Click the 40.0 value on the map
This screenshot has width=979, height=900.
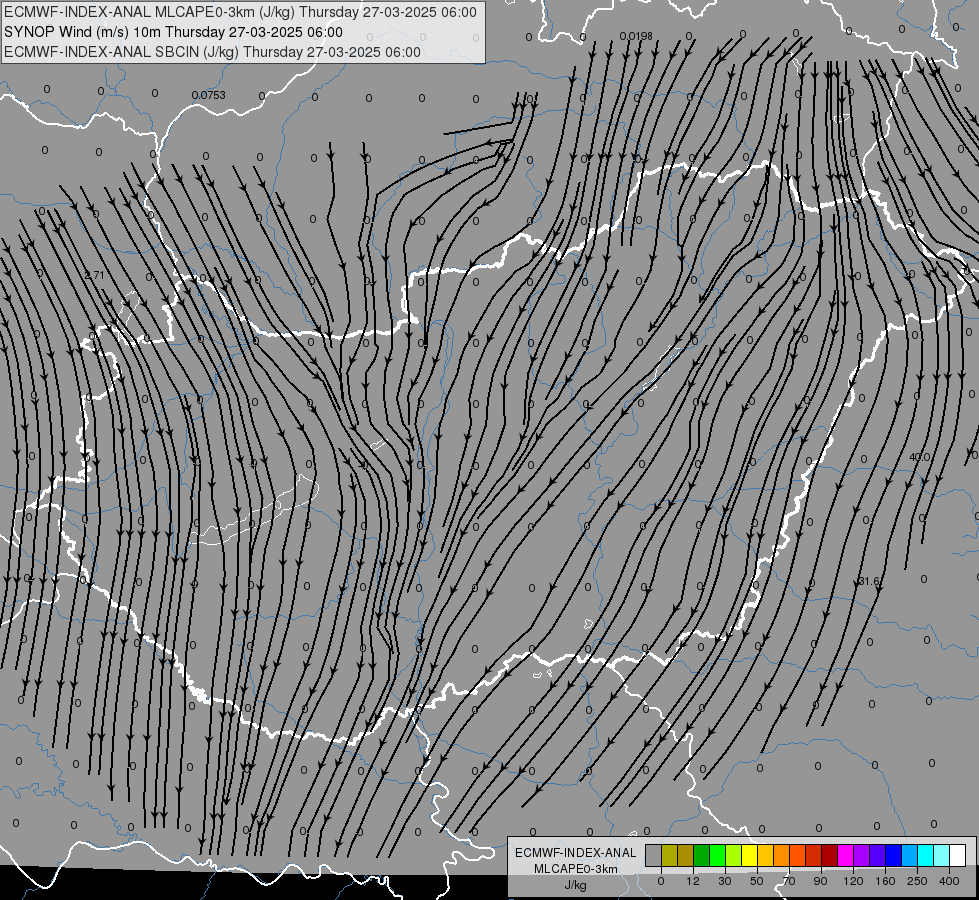click(920, 457)
